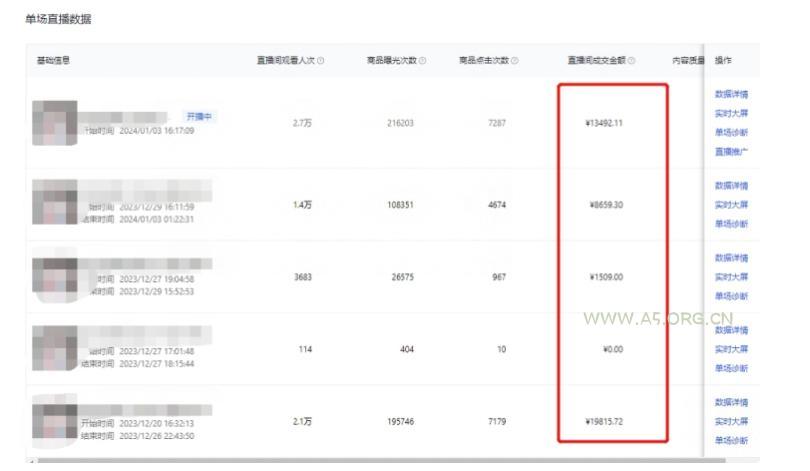Viewport: 810px width, 471px height.
Task: Click the start time 2023/12/29 16:11:59
Action: (157, 207)
